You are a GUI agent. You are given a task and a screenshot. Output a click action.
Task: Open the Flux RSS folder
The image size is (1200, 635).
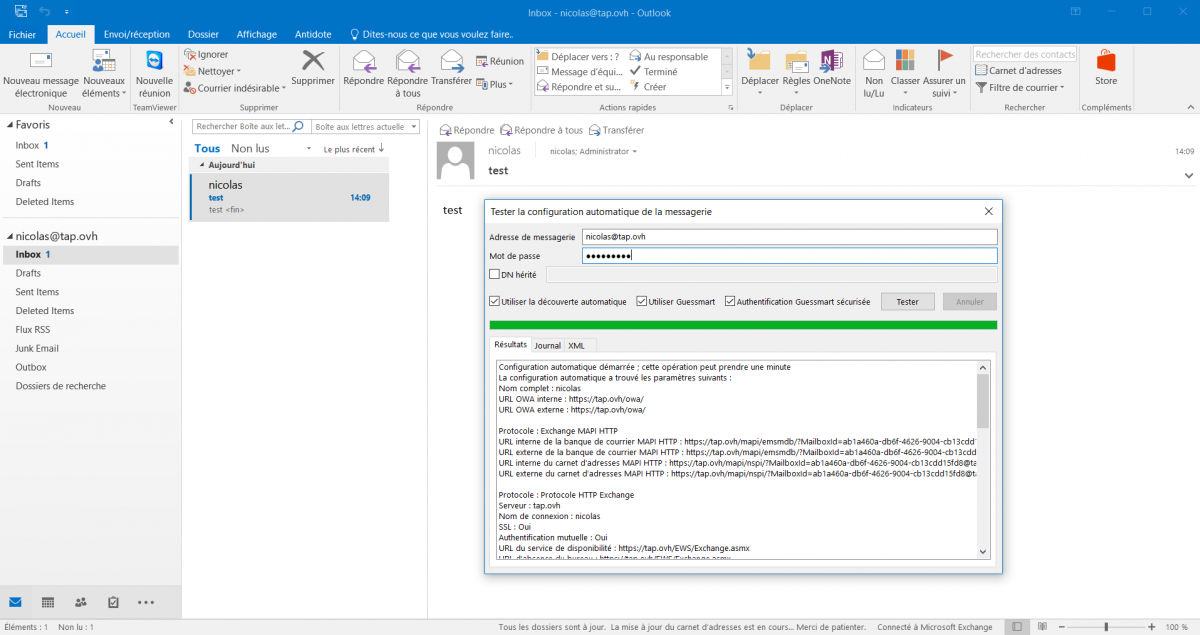[x=35, y=330]
